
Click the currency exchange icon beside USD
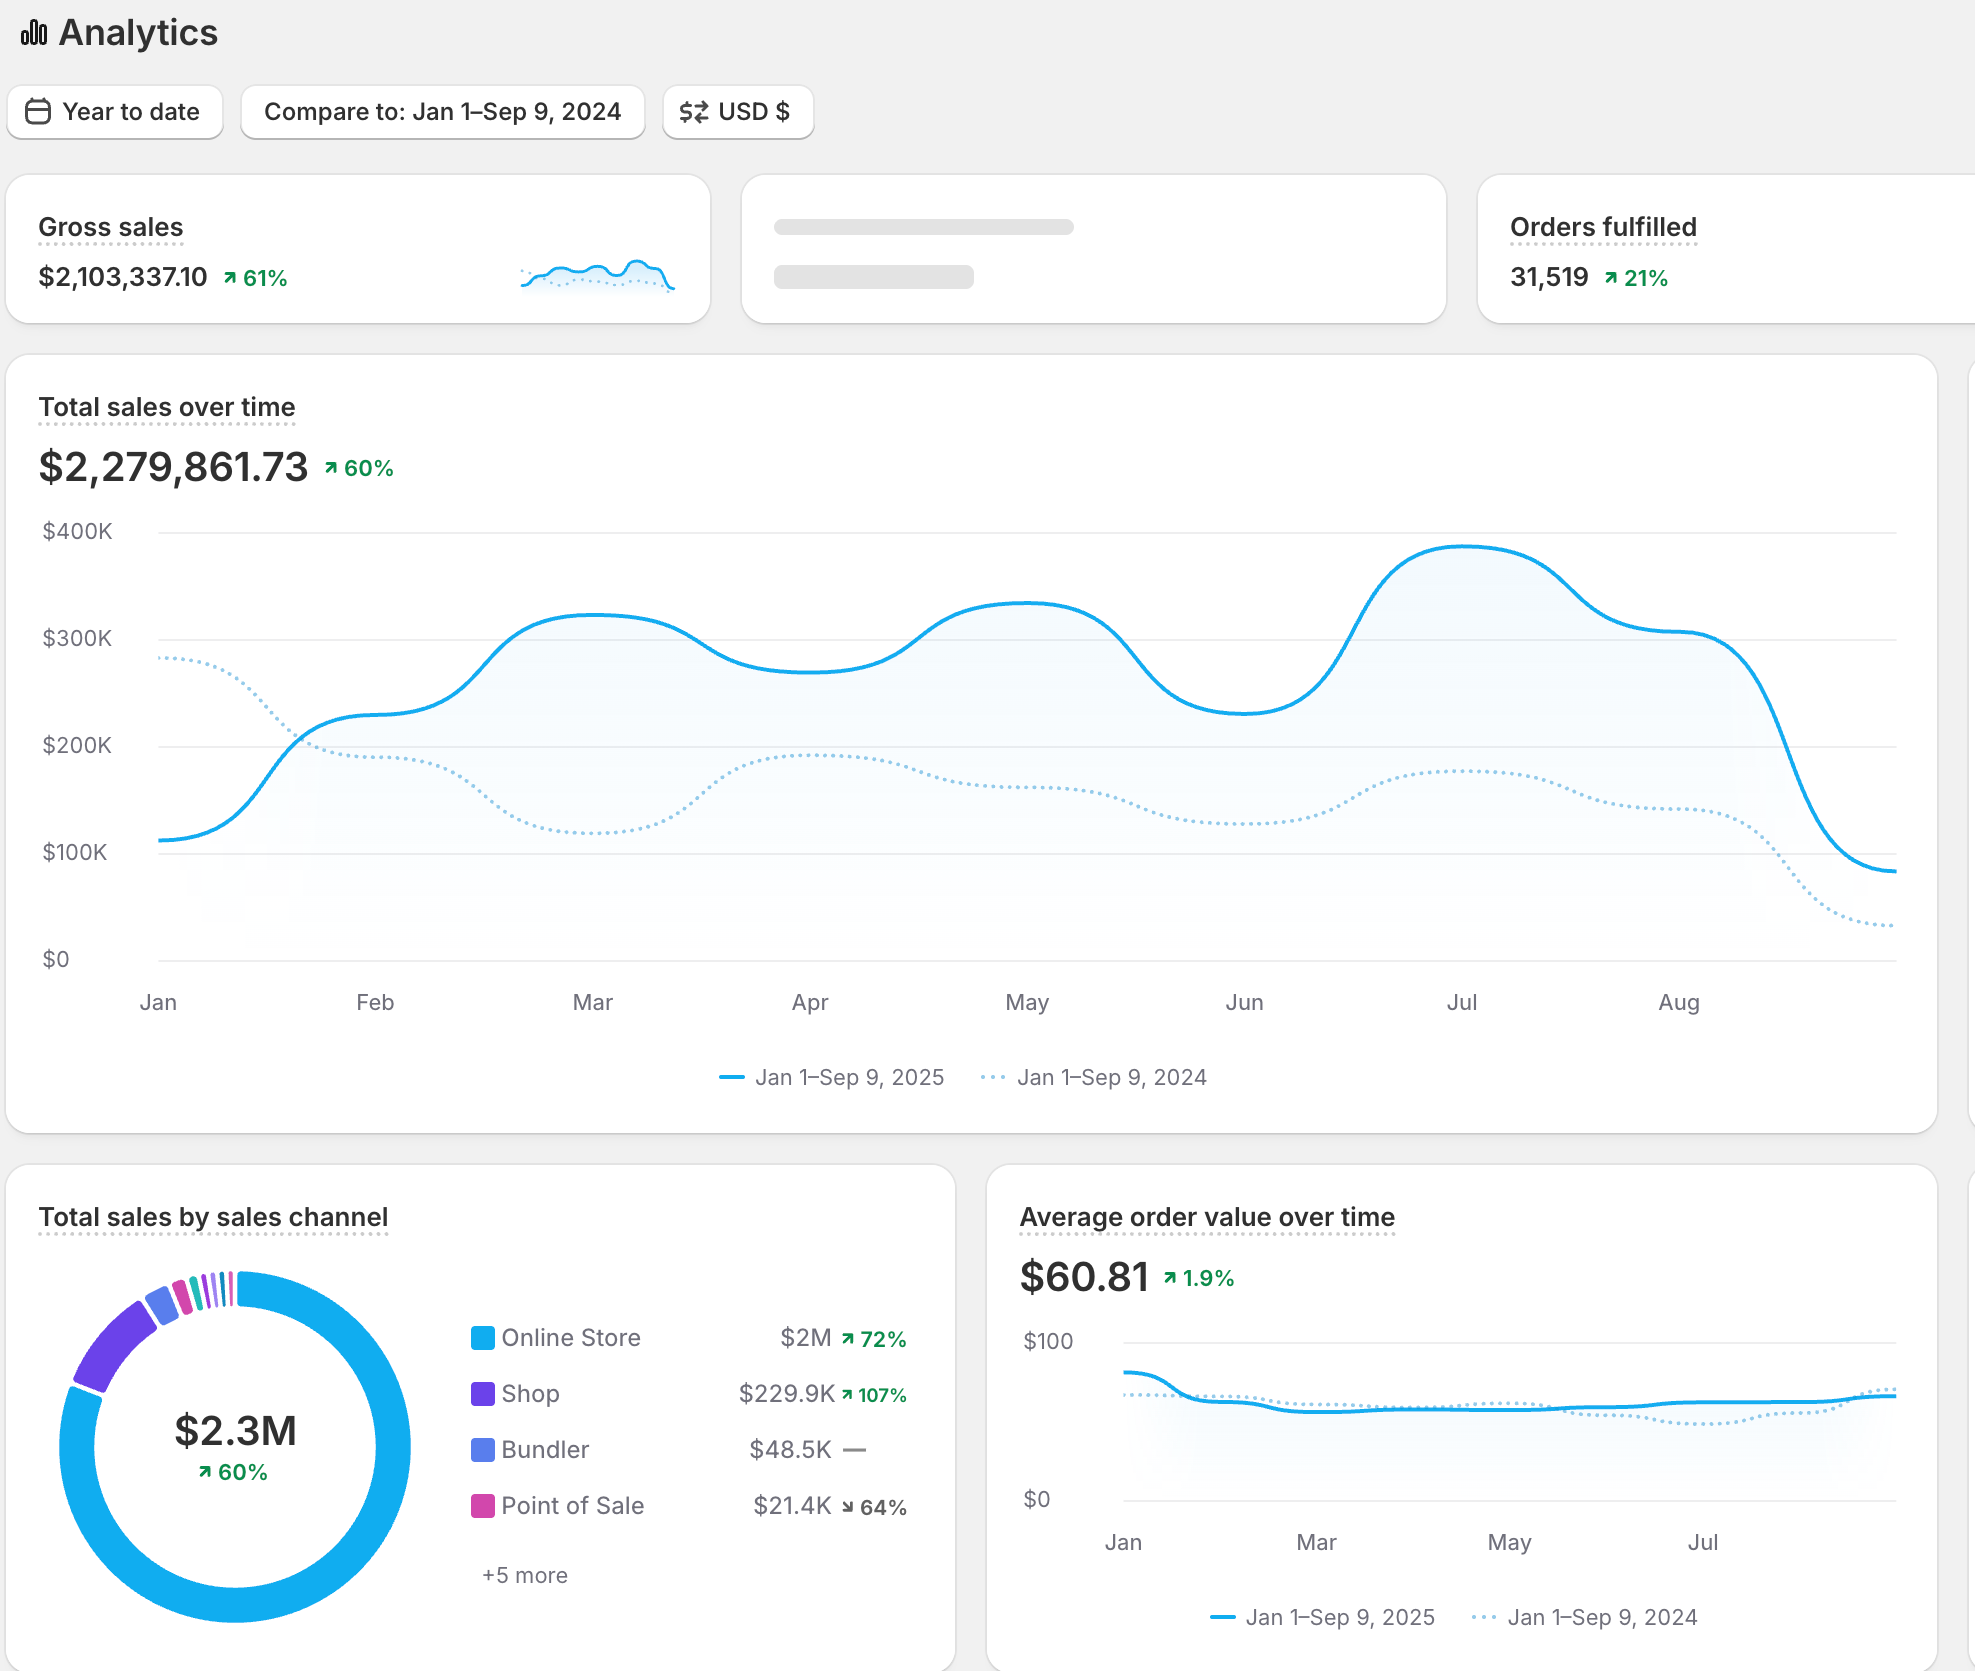coord(693,111)
